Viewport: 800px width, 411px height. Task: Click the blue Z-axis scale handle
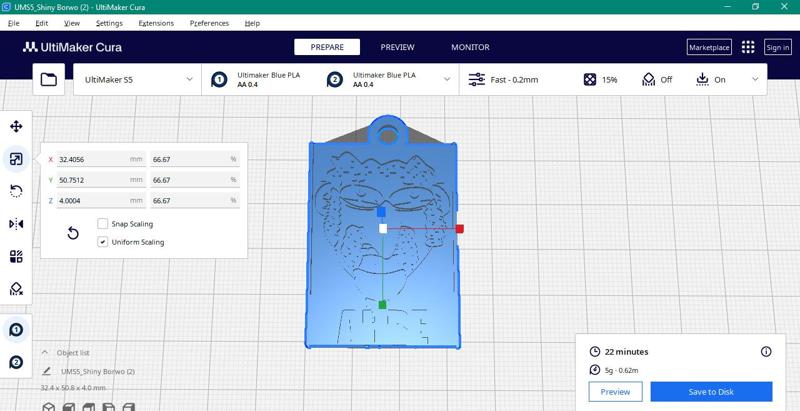tap(381, 212)
